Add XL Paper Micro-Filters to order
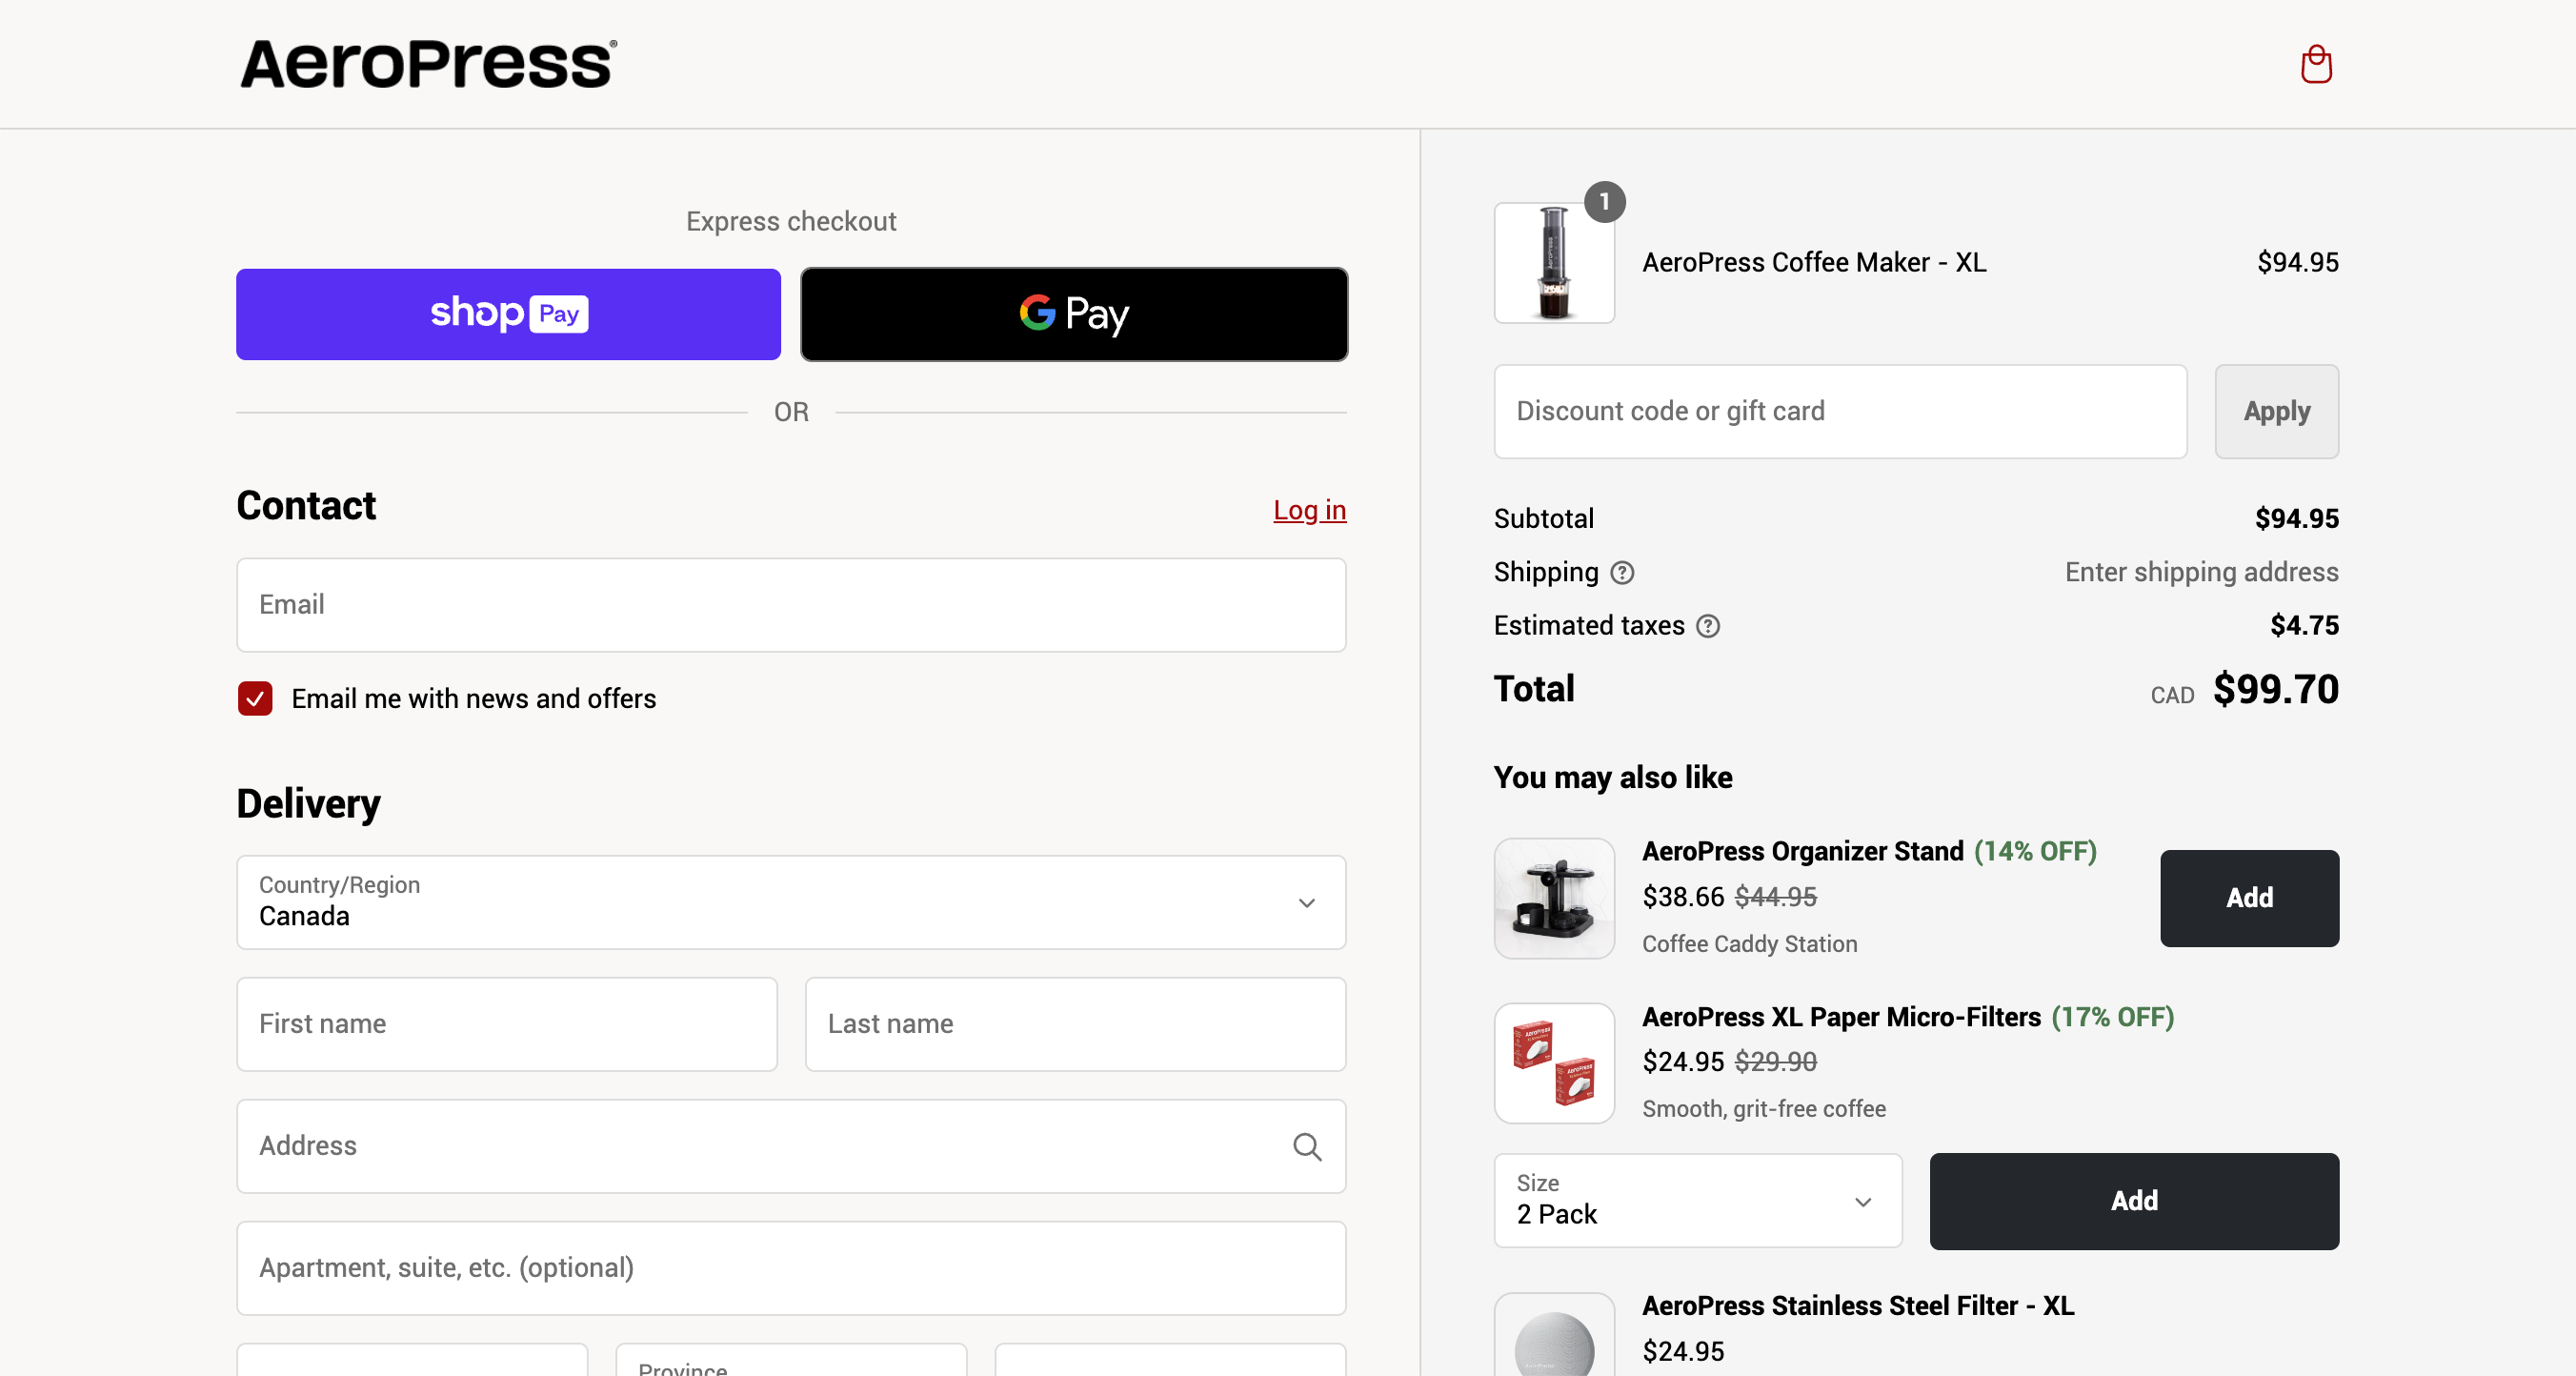 click(2134, 1201)
